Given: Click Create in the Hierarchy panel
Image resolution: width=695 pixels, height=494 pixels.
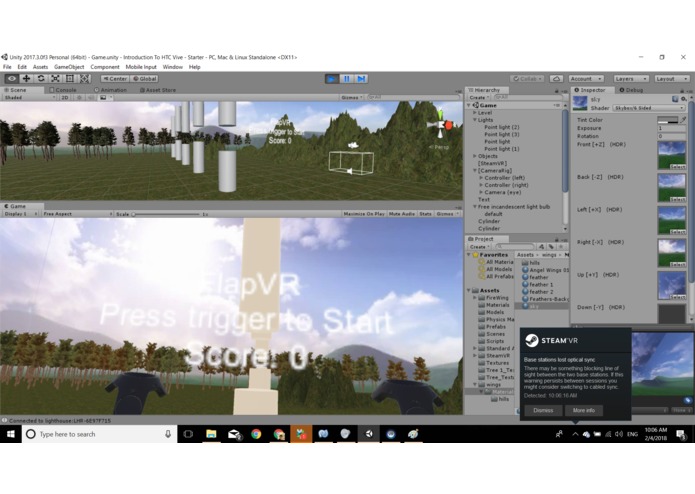Looking at the screenshot, I should point(479,97).
